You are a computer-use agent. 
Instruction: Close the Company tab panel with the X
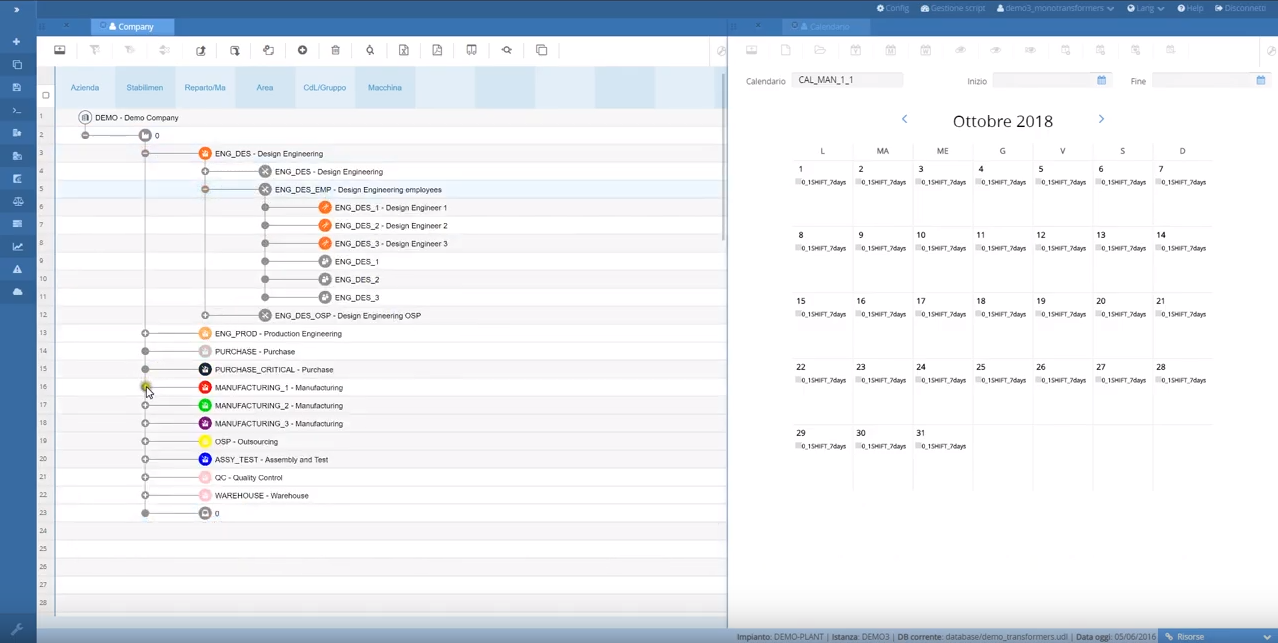(66, 26)
